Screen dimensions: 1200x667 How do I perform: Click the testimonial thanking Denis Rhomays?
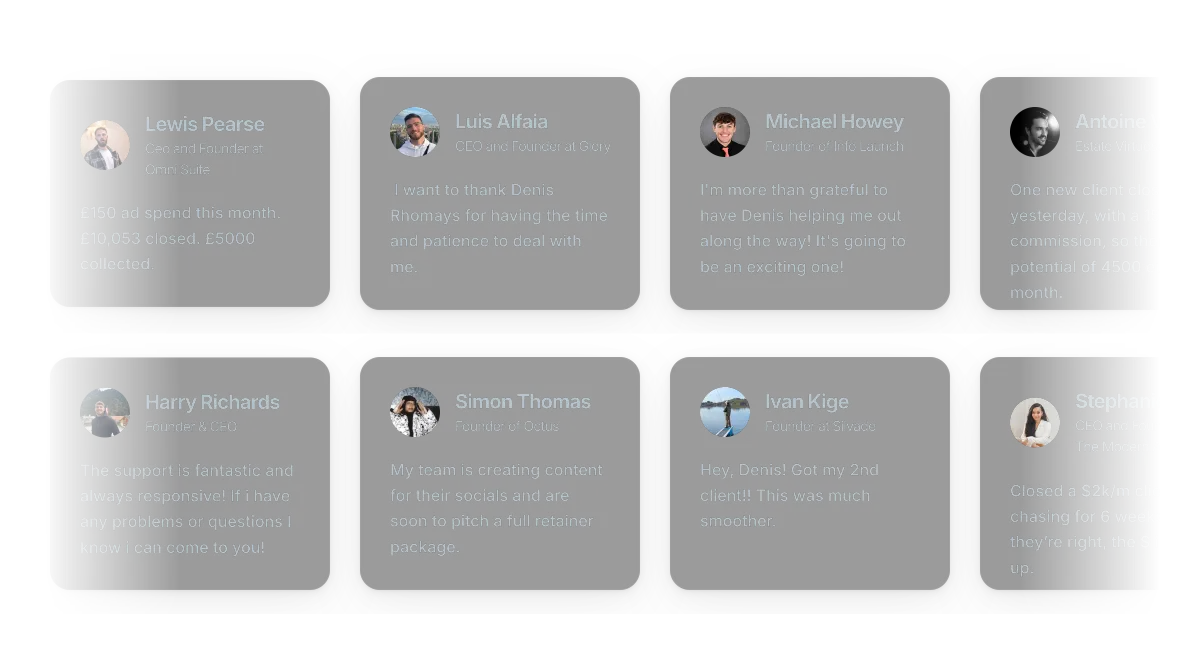click(499, 228)
